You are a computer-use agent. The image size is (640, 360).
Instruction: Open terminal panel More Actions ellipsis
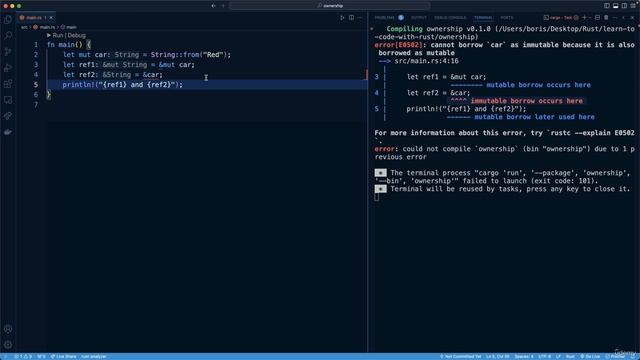point(615,18)
